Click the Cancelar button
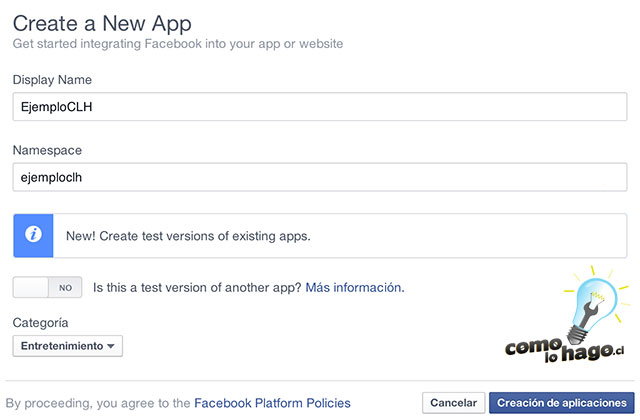The image size is (640, 420). [x=453, y=403]
